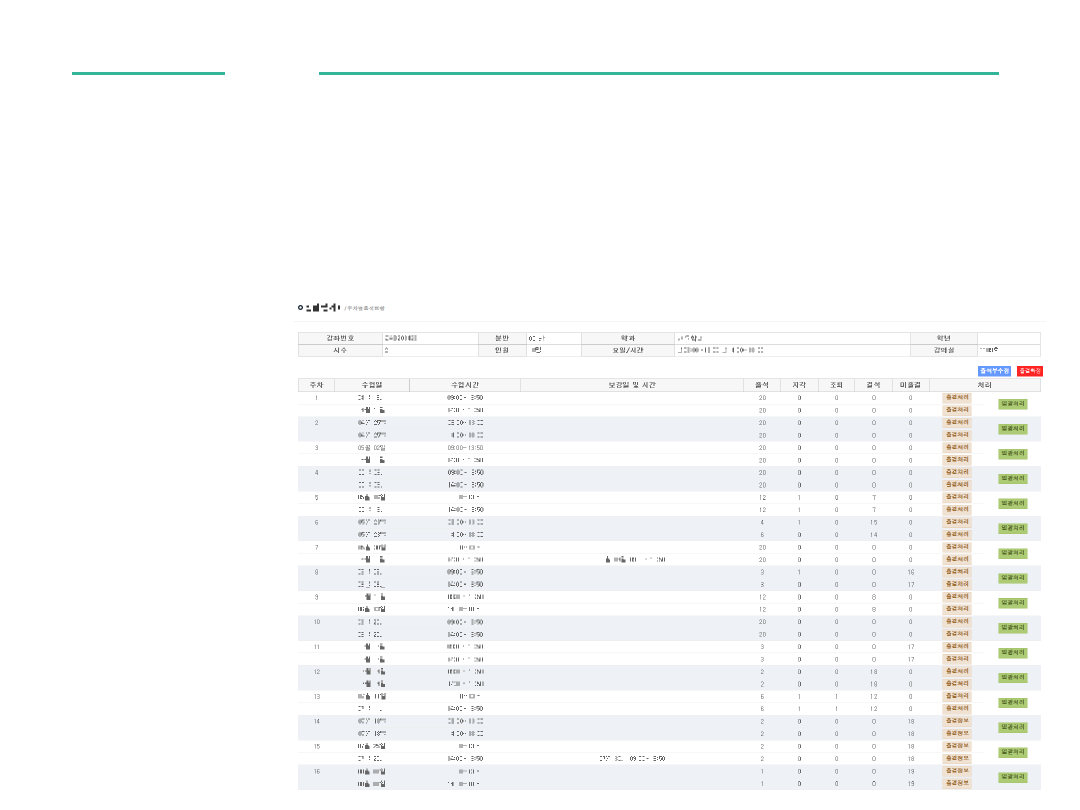Screen dimensions: 1080x810
Task: Click 출결처리 for week 5 first session
Action: click(956, 497)
